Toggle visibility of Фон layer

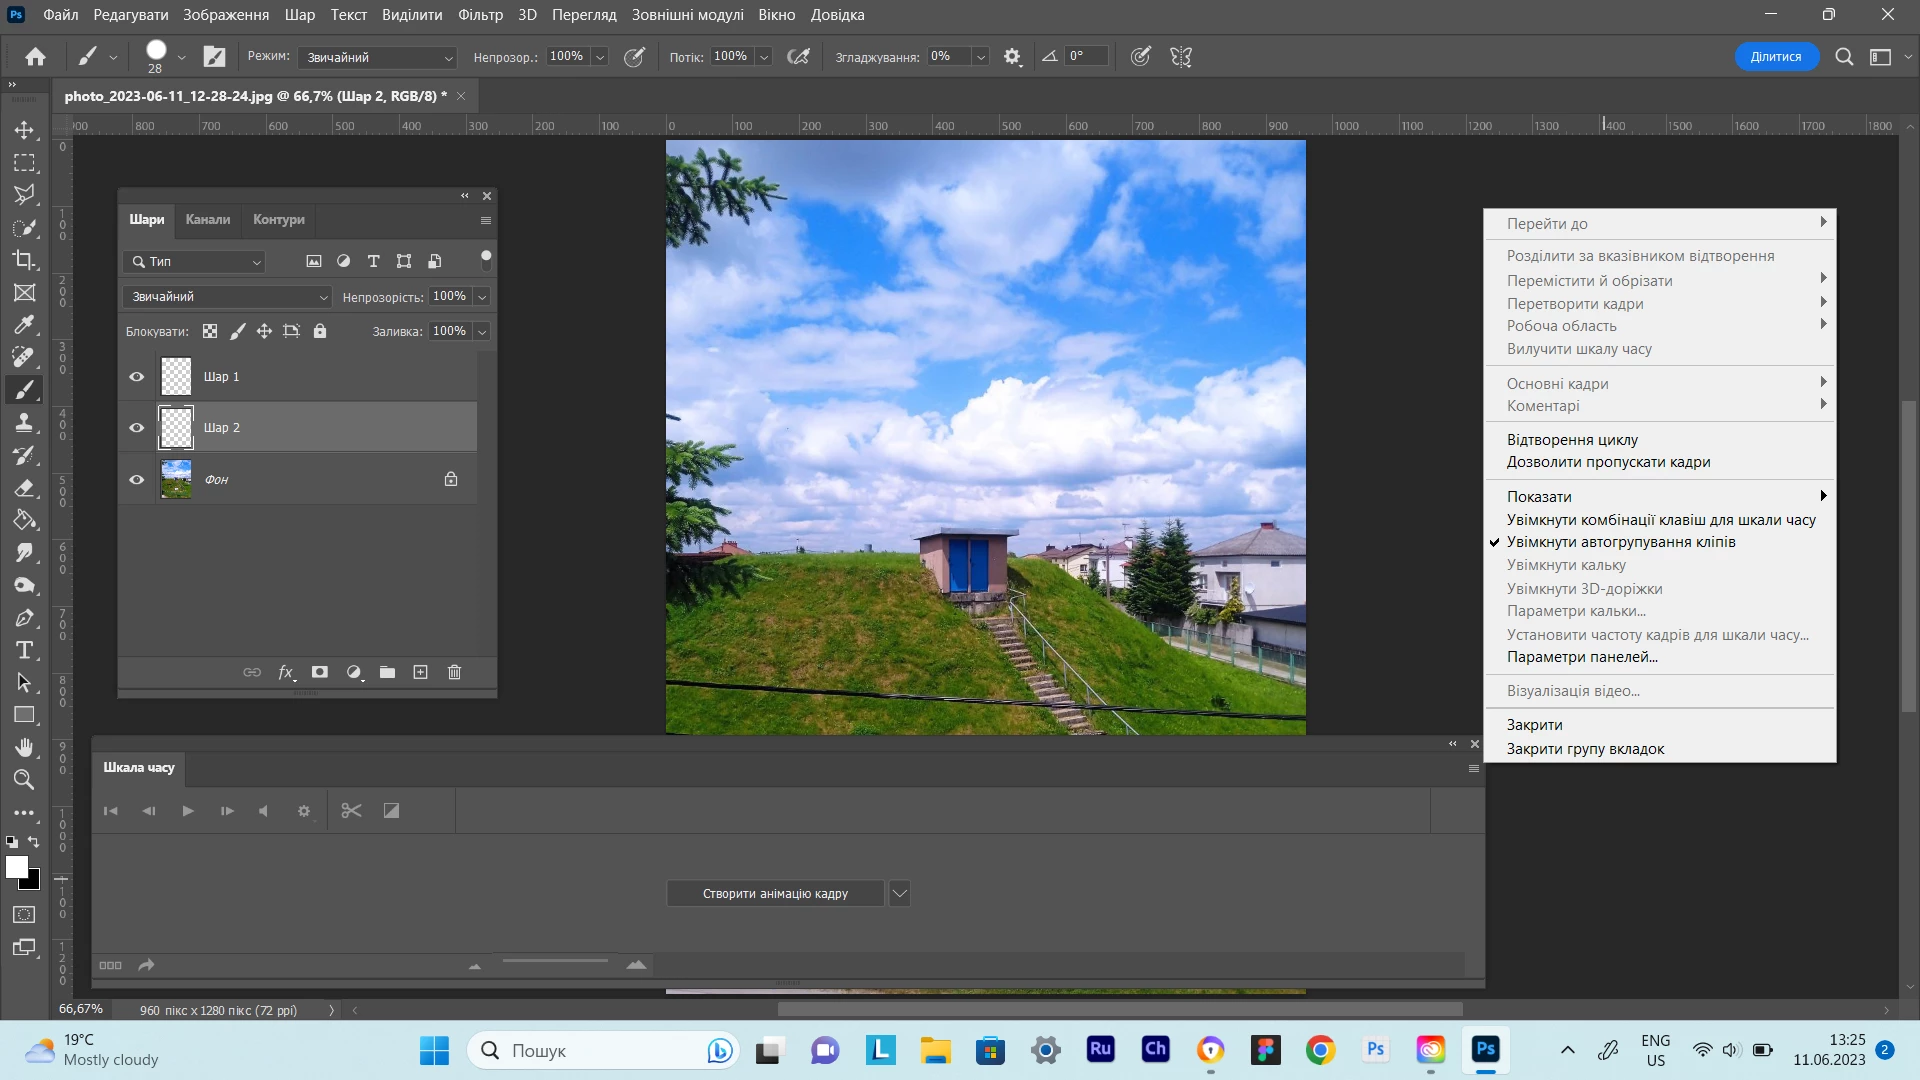(137, 479)
